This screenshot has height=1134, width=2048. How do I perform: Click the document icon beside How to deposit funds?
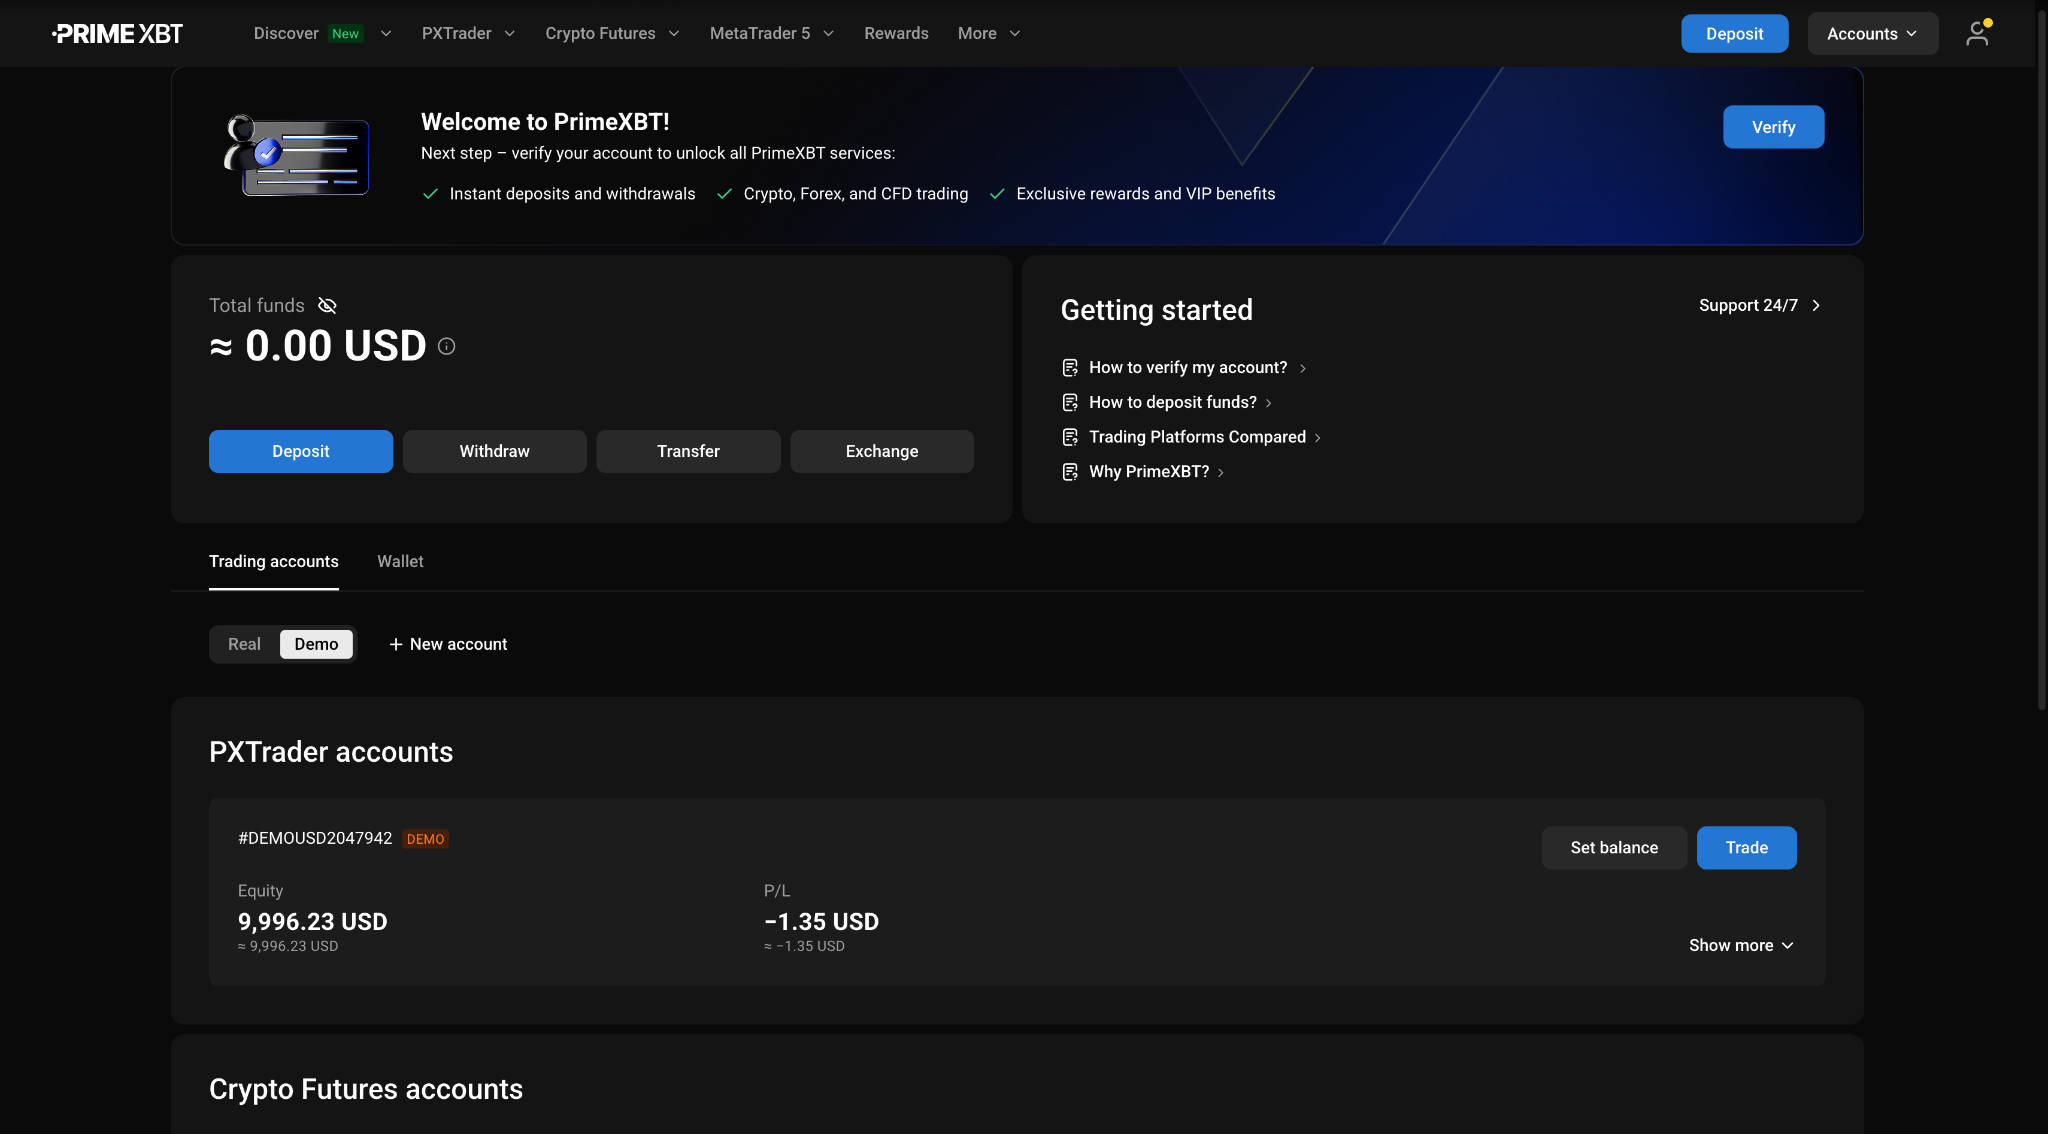1070,402
